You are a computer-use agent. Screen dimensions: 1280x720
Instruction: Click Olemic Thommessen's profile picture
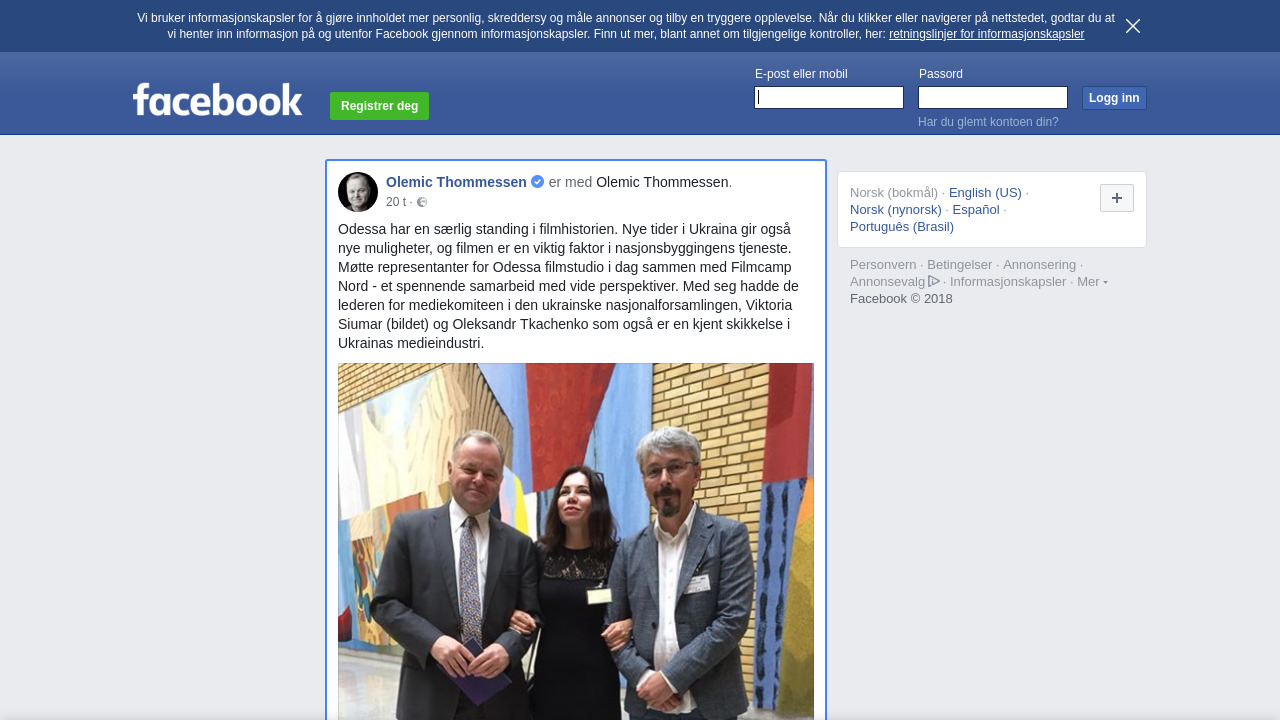(x=358, y=192)
